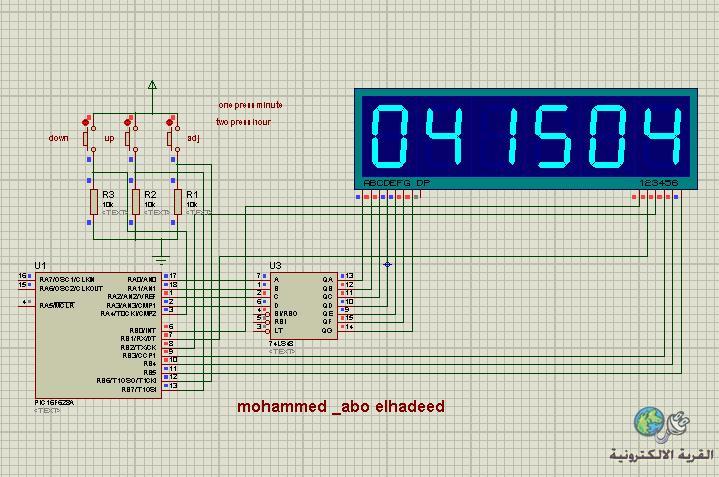Click pin label RBI on U3
Screen dimensions: 719x477
point(280,322)
